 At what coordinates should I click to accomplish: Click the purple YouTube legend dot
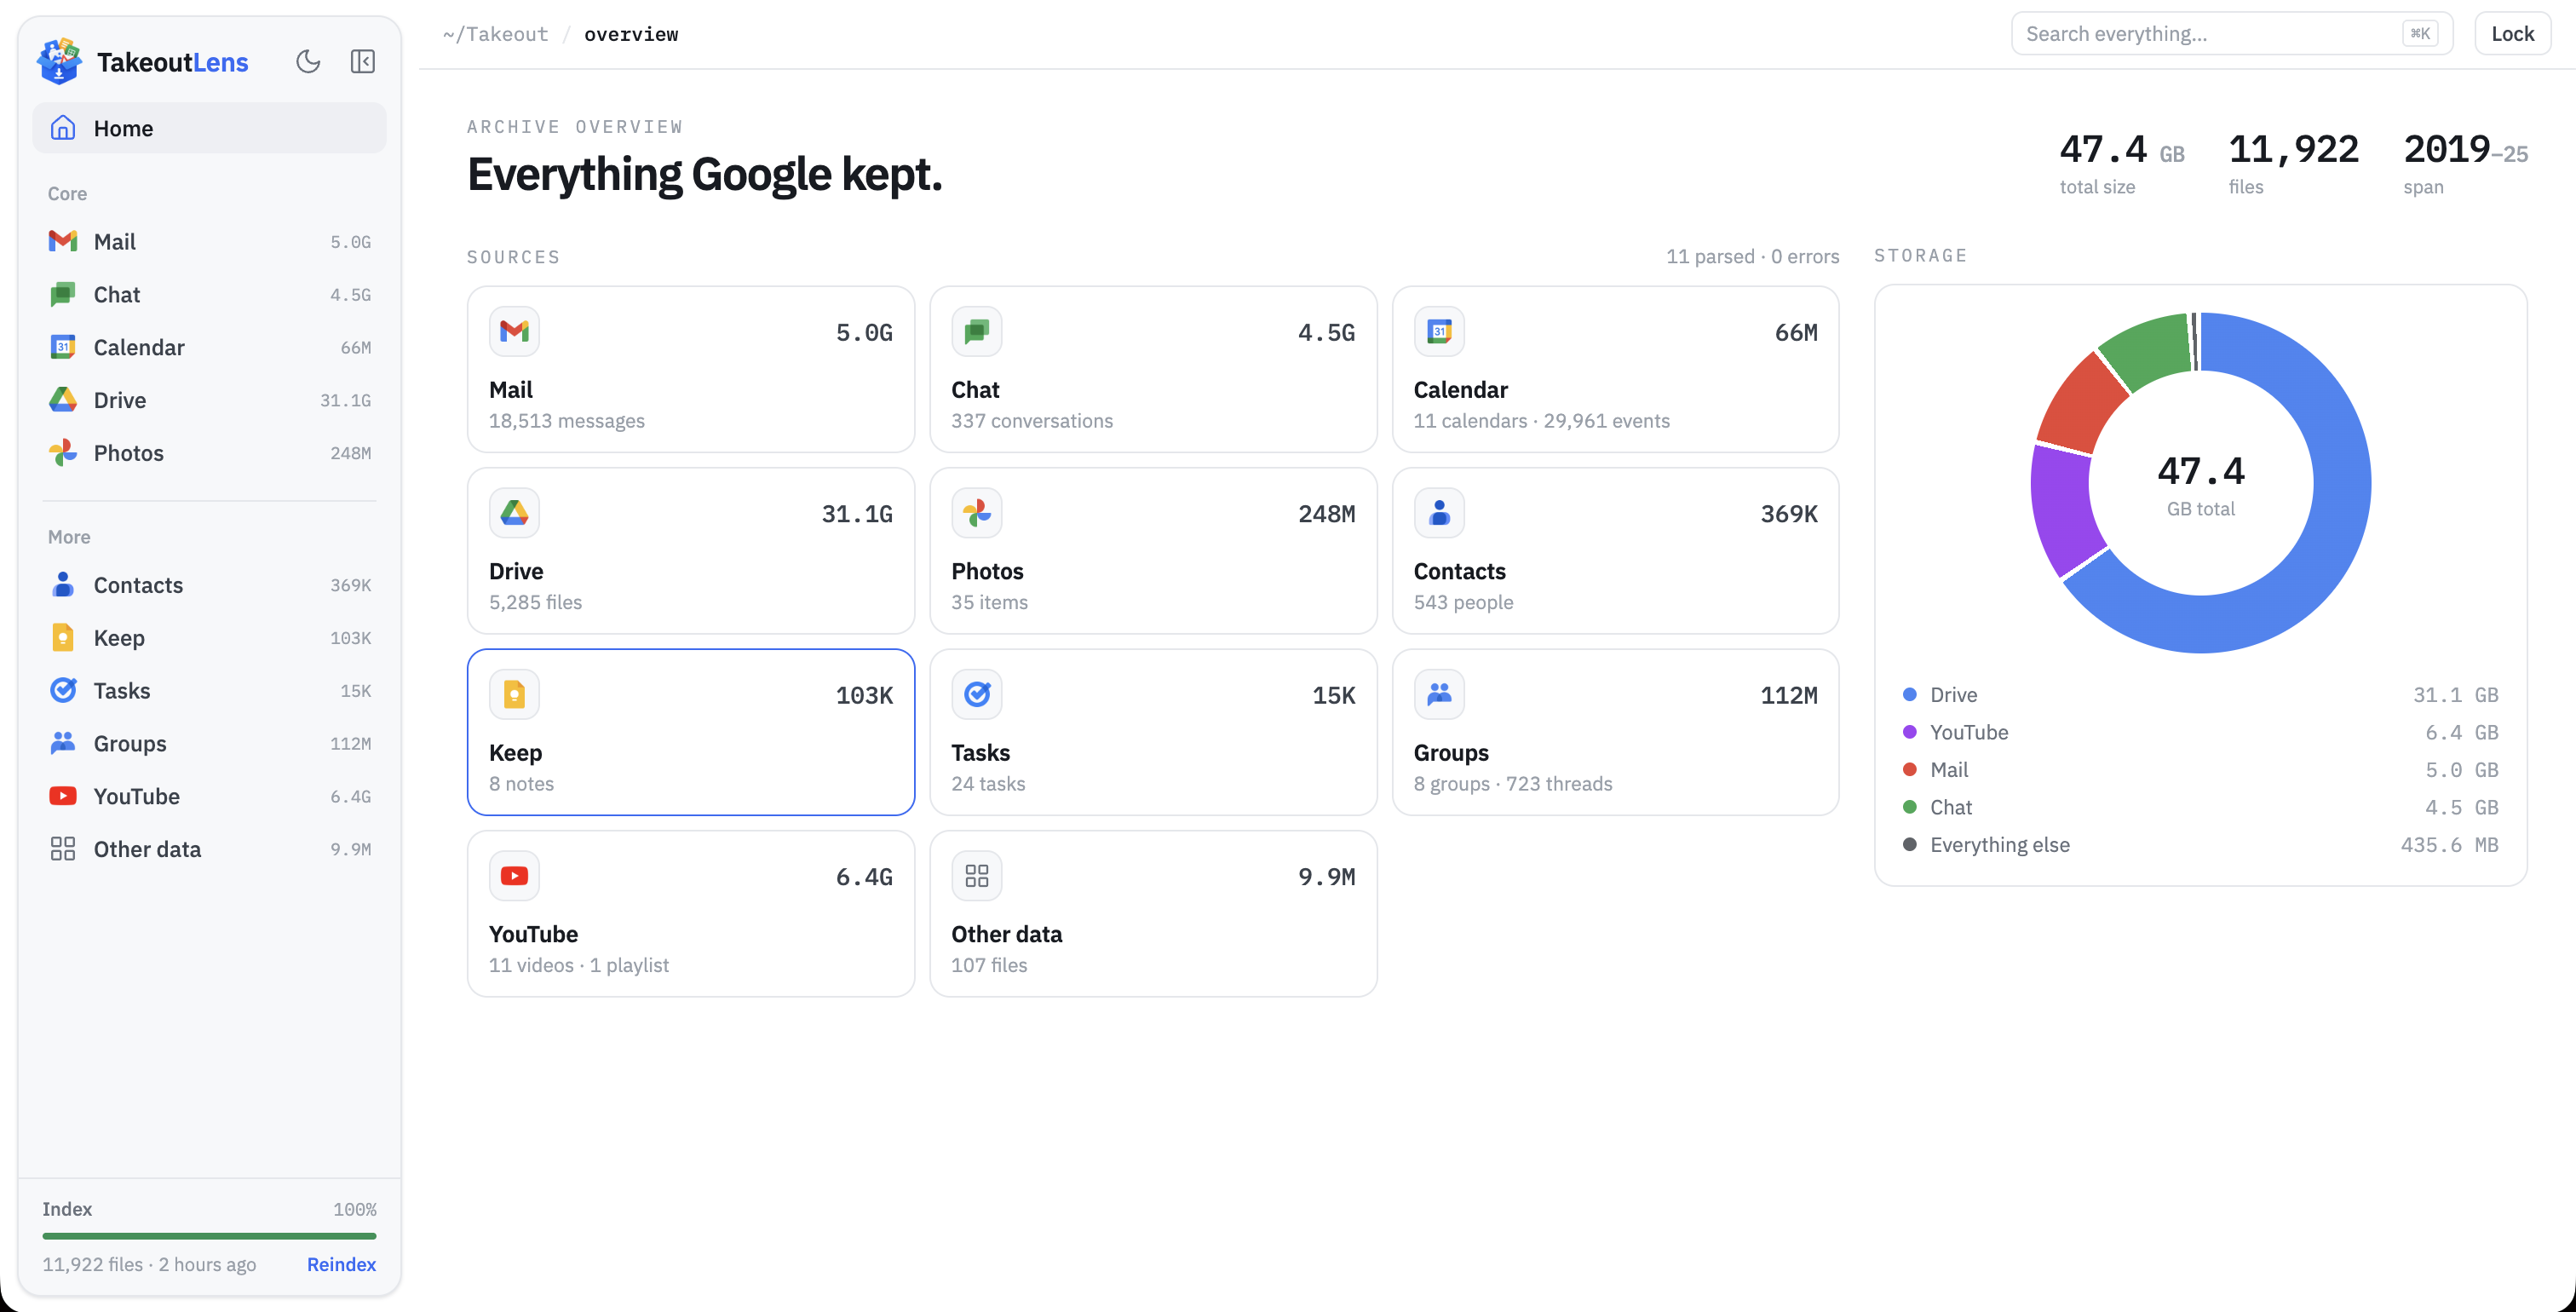tap(1910, 732)
